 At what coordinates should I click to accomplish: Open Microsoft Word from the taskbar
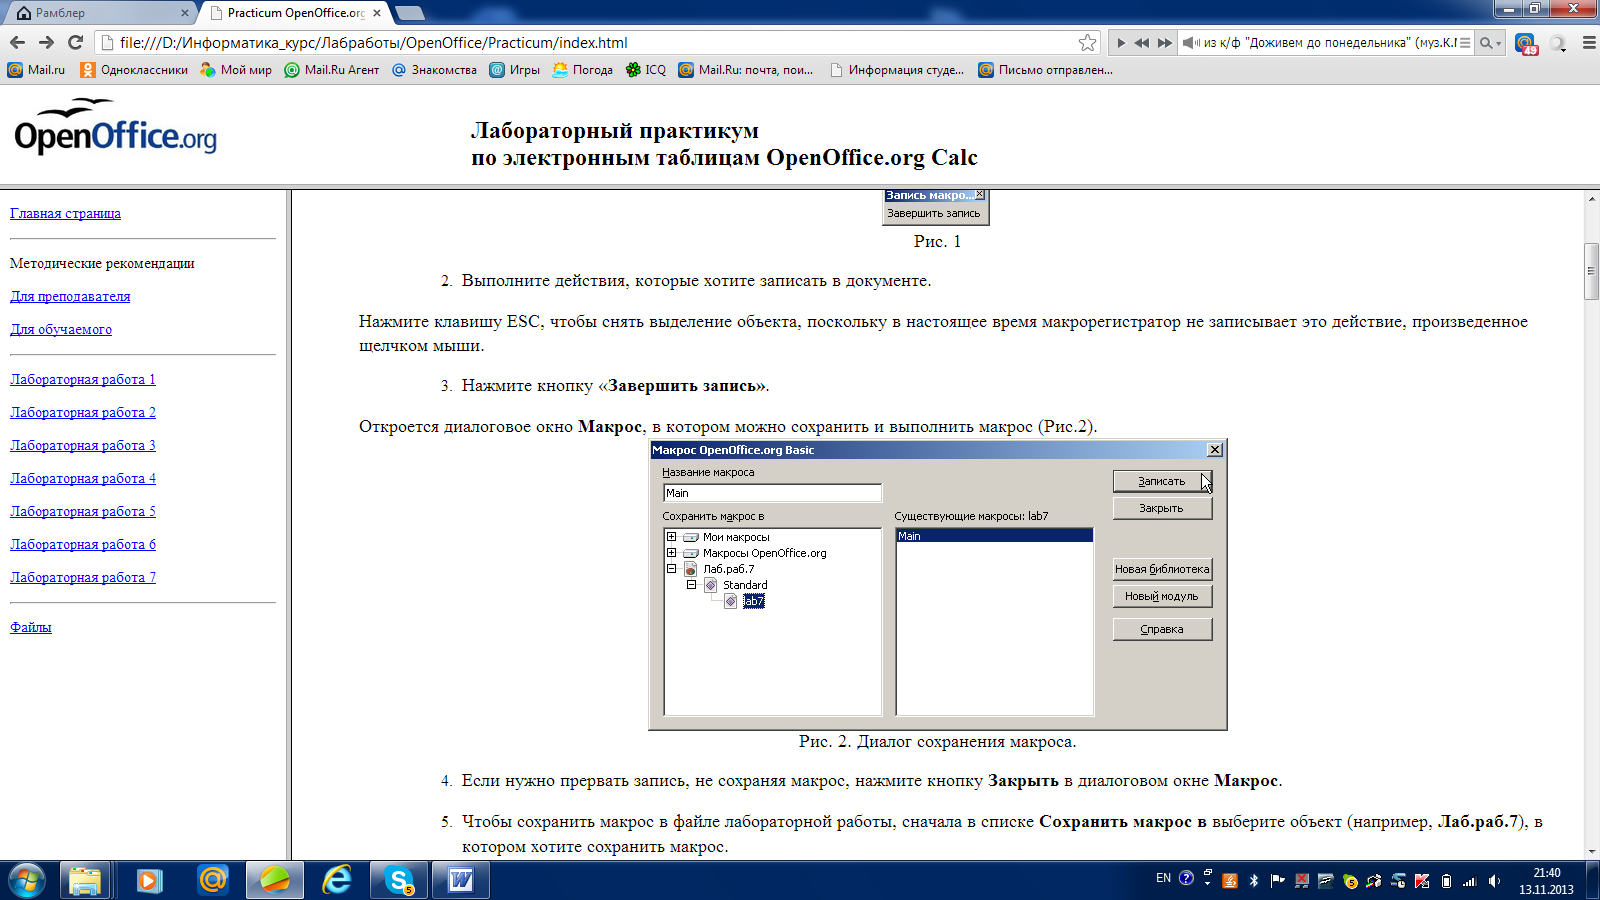coord(461,881)
